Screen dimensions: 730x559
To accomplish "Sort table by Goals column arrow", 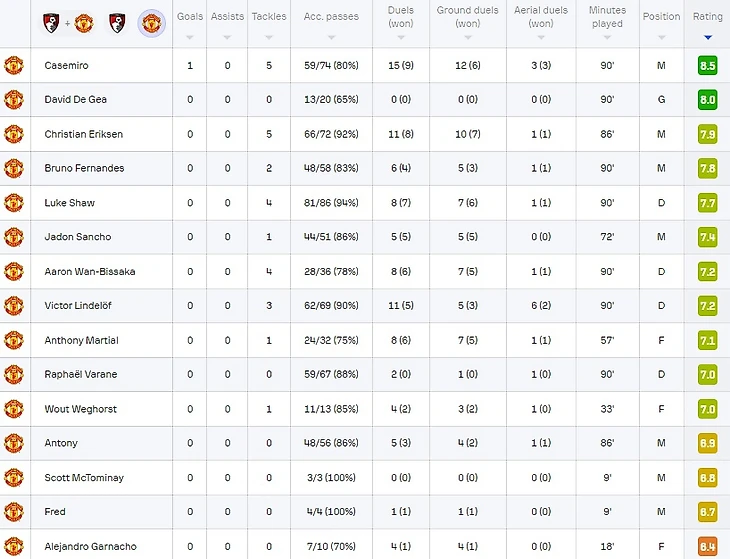I will 190,37.
